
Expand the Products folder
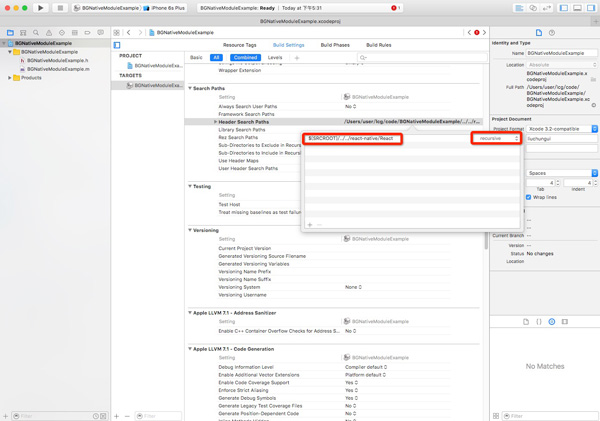10,77
